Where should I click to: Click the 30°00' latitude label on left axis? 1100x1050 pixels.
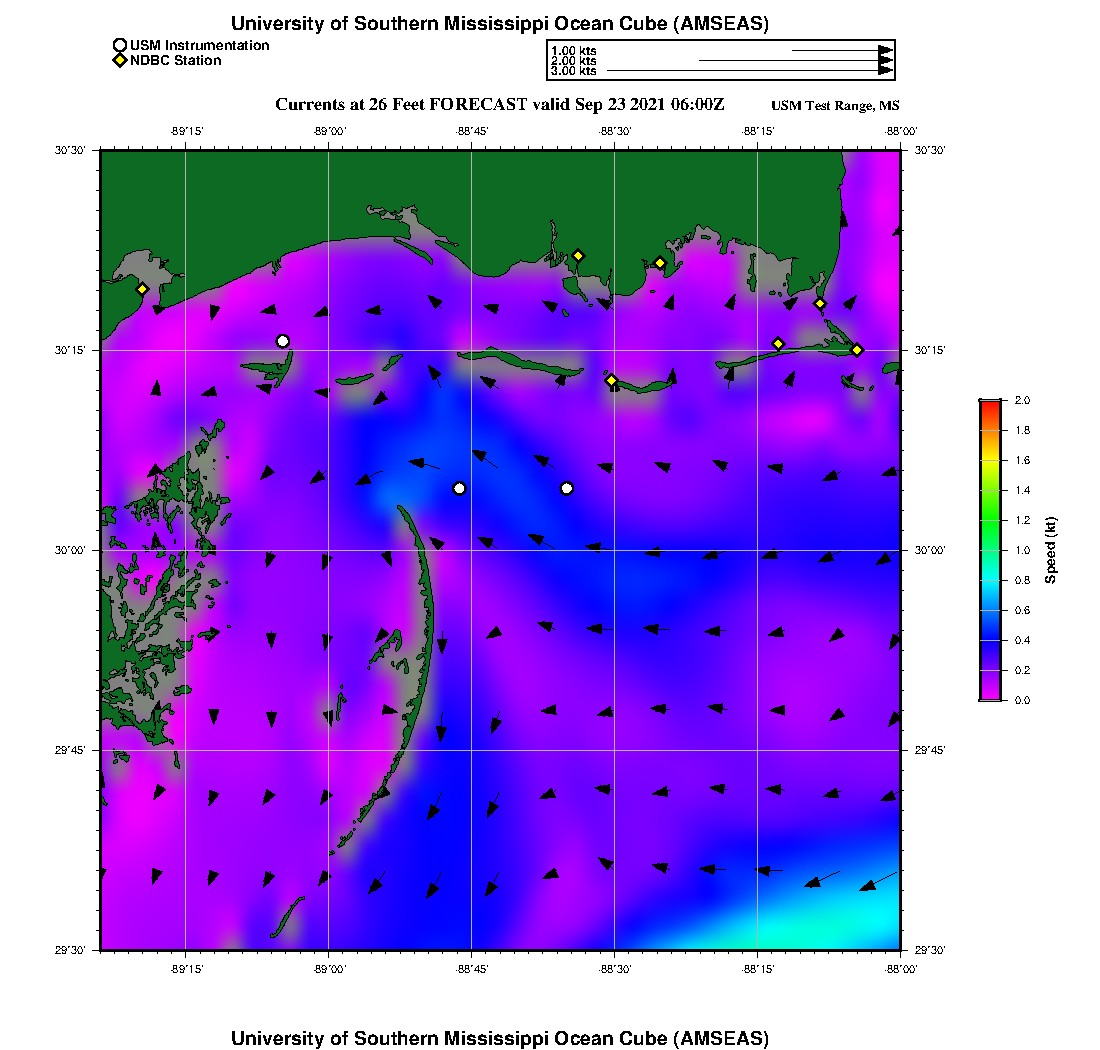pos(79,550)
